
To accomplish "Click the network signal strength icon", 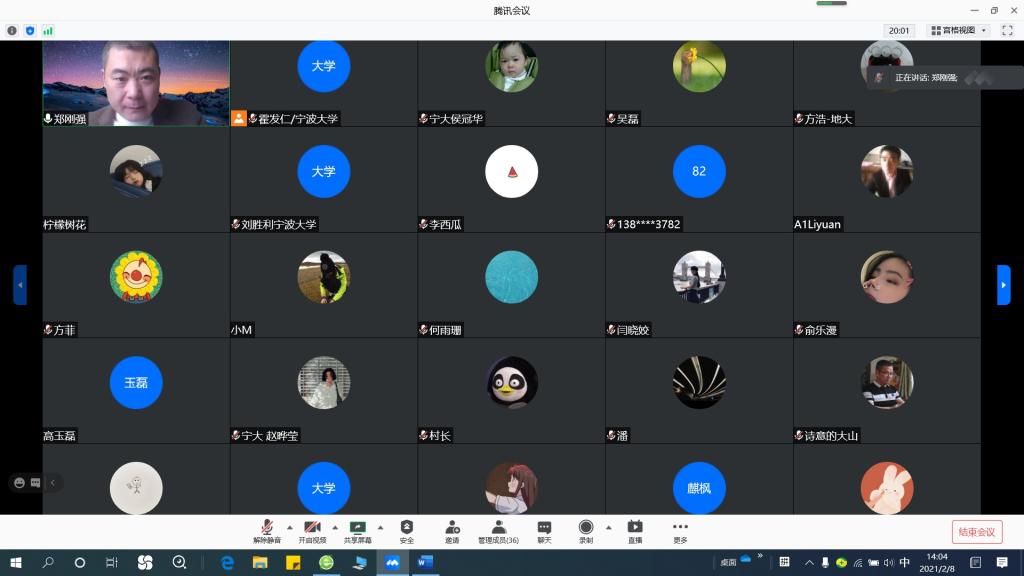I will 48,31.
